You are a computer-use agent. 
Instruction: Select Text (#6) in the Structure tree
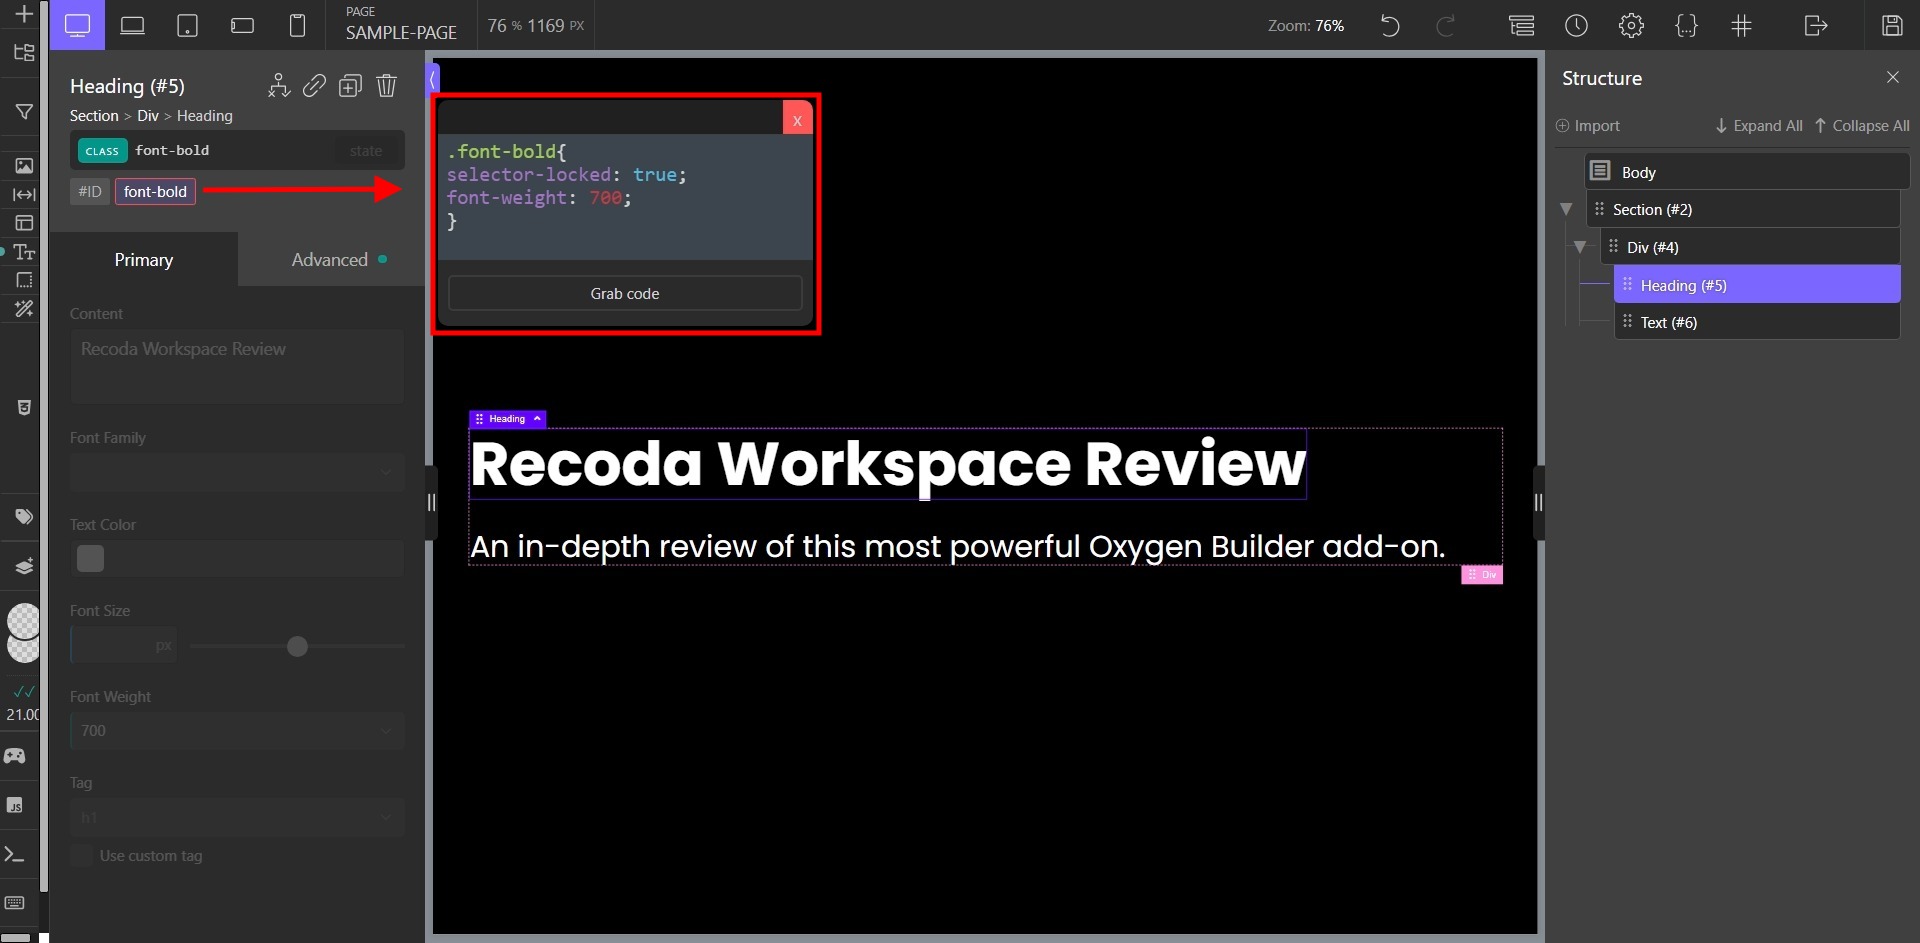[1668, 322]
